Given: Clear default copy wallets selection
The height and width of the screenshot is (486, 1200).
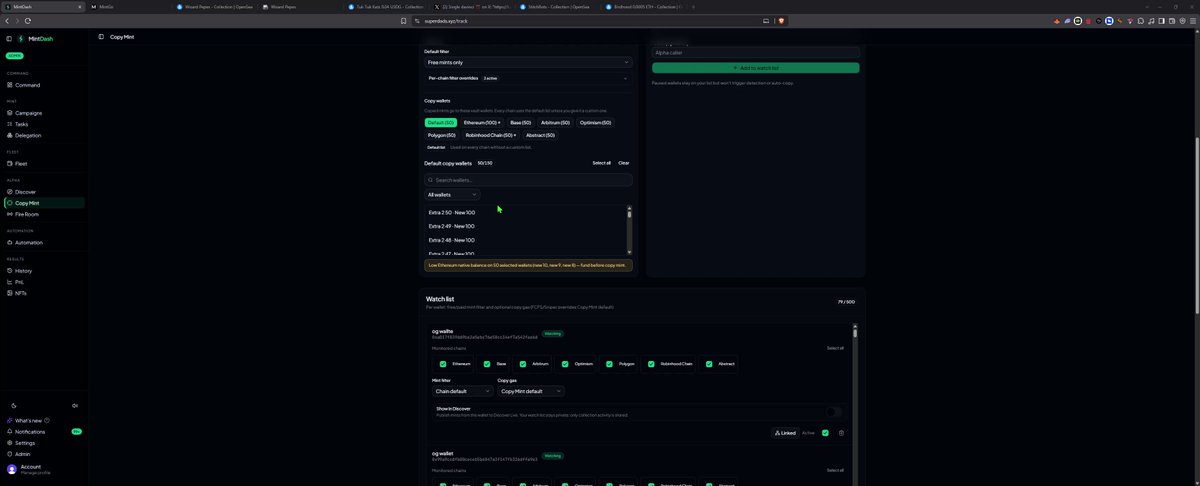Looking at the screenshot, I should coord(623,163).
